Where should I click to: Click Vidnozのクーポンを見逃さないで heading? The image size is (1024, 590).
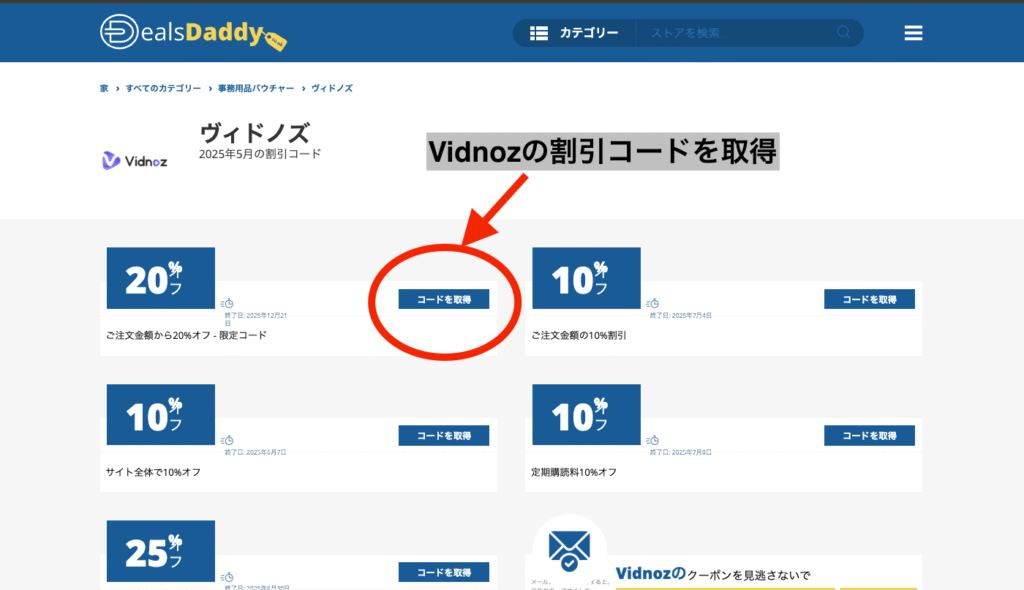[712, 574]
